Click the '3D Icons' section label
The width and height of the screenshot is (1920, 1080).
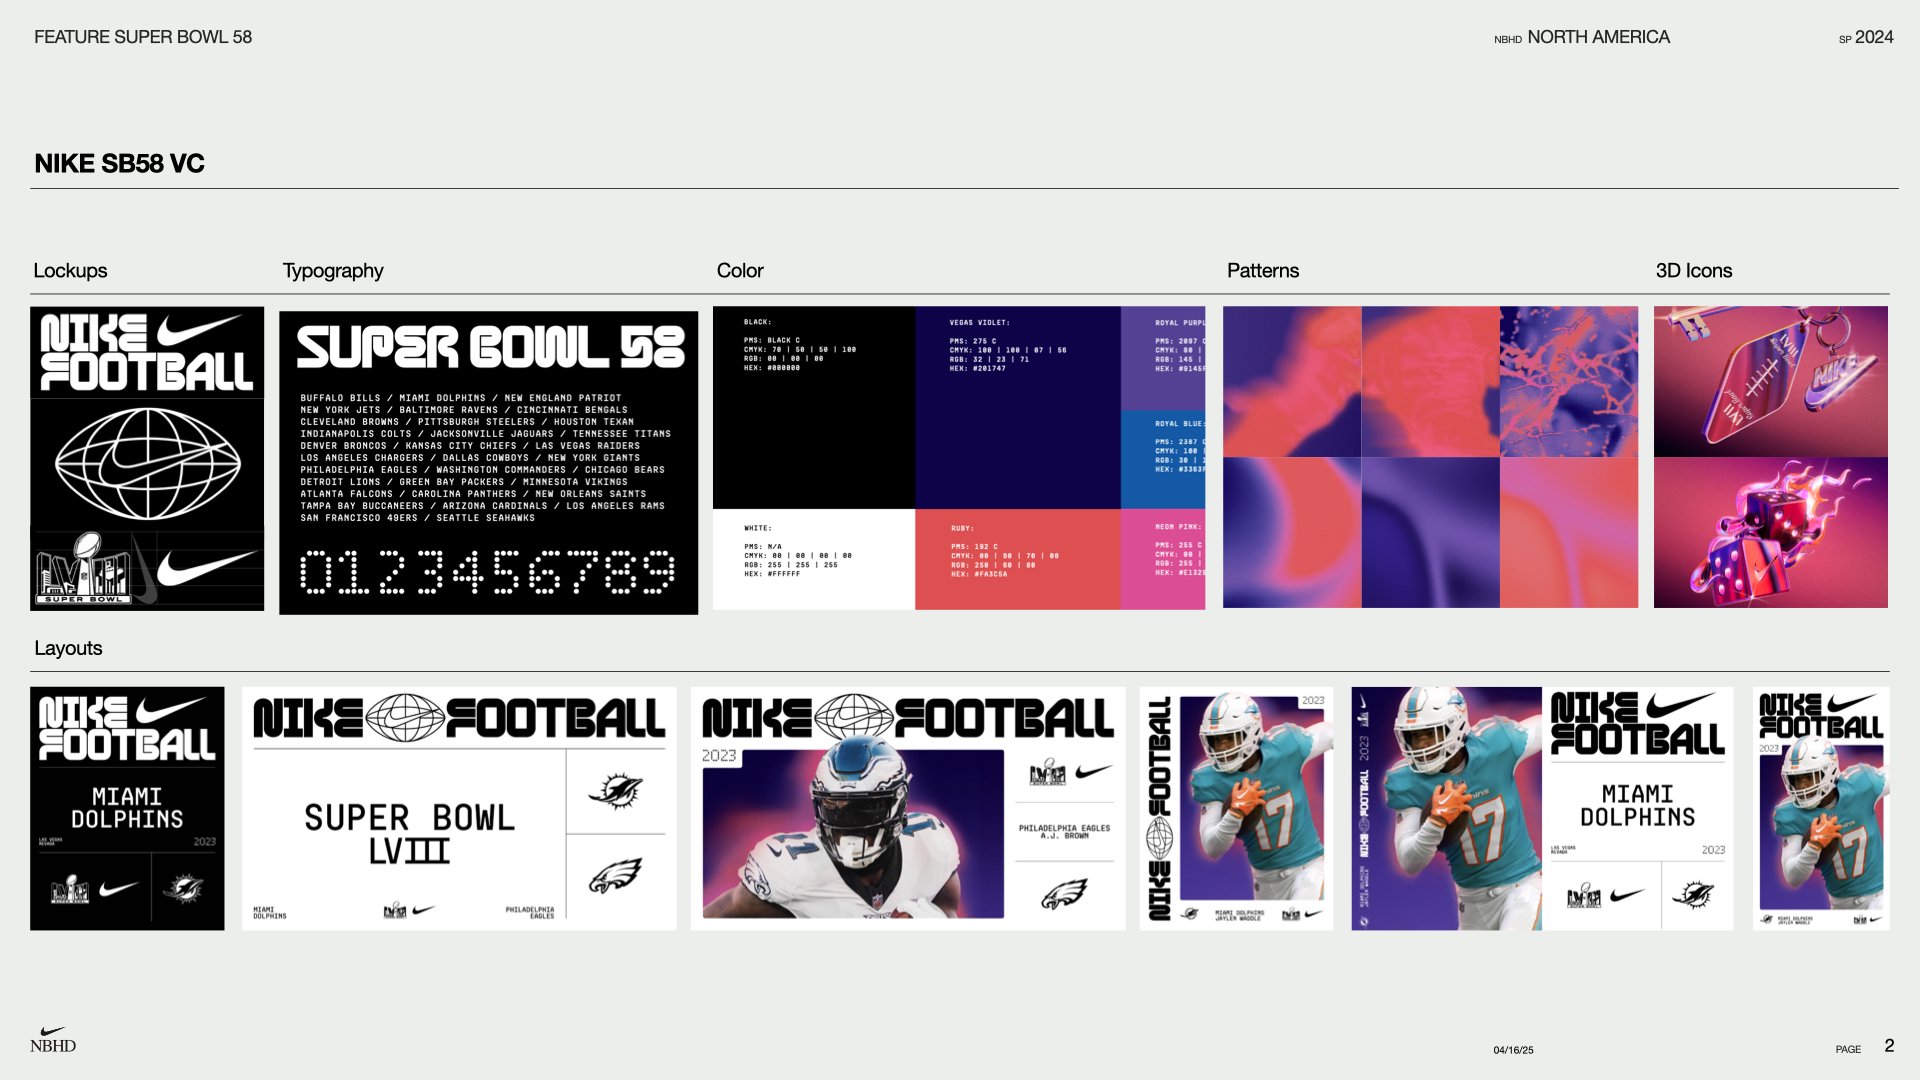[x=1694, y=271]
